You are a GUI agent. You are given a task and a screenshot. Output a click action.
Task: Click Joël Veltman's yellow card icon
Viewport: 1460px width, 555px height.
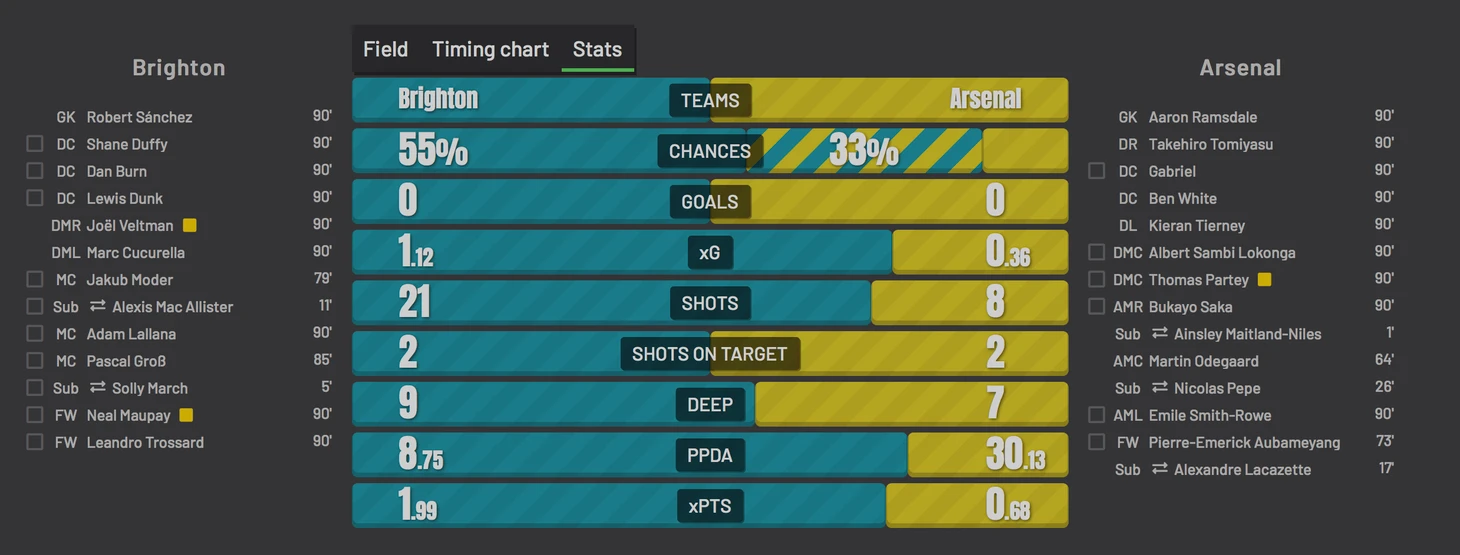(x=189, y=225)
